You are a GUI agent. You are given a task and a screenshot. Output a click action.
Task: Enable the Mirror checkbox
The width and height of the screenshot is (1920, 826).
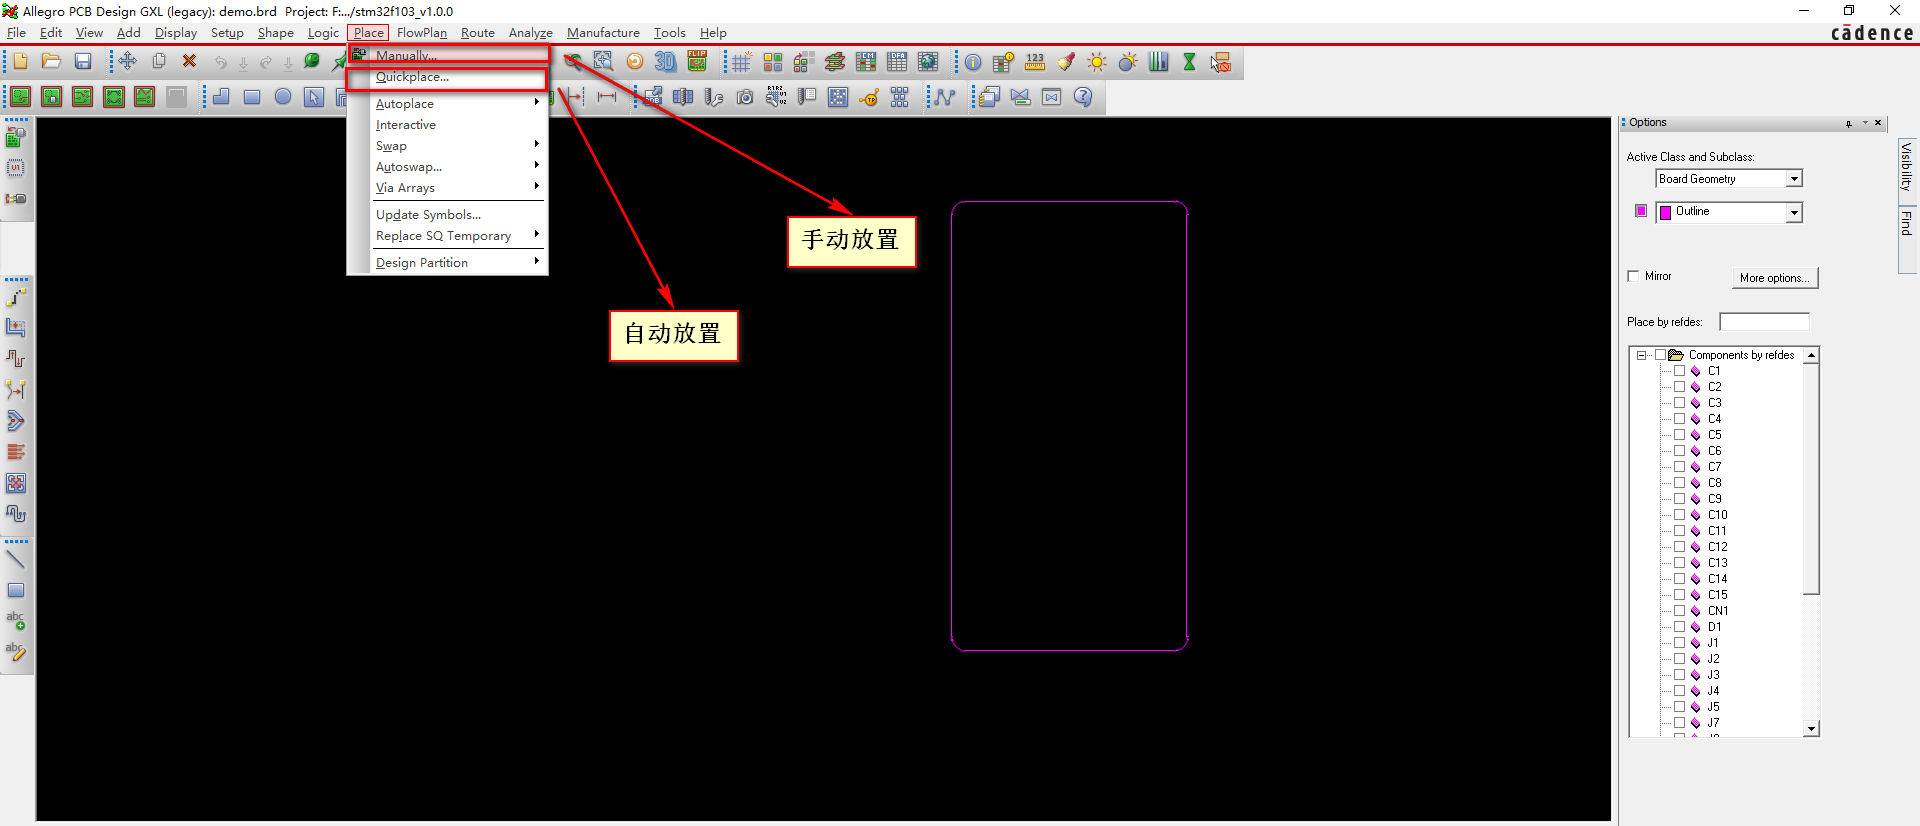[1634, 276]
